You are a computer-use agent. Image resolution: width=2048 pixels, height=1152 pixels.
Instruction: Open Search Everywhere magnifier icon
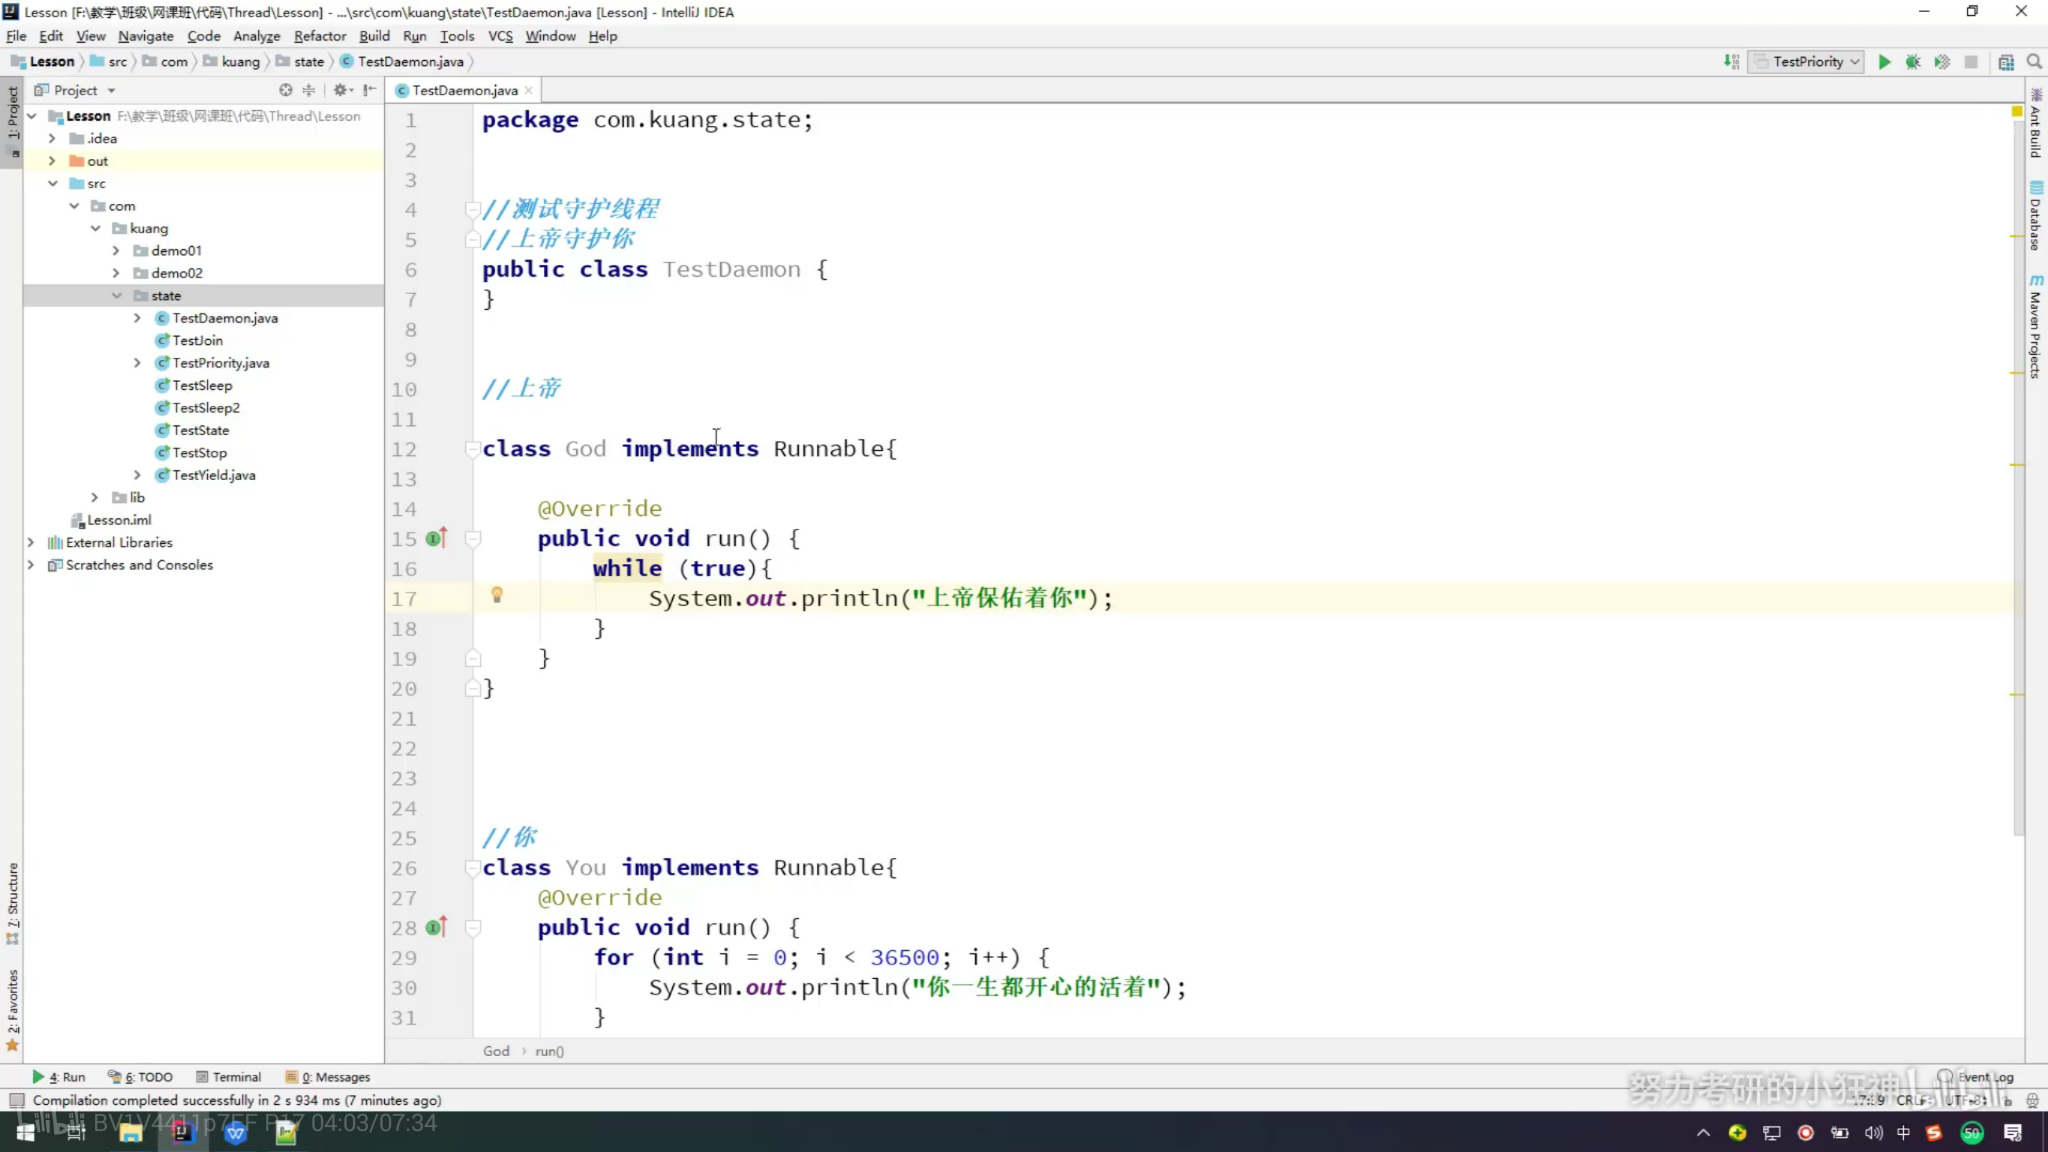2034,62
